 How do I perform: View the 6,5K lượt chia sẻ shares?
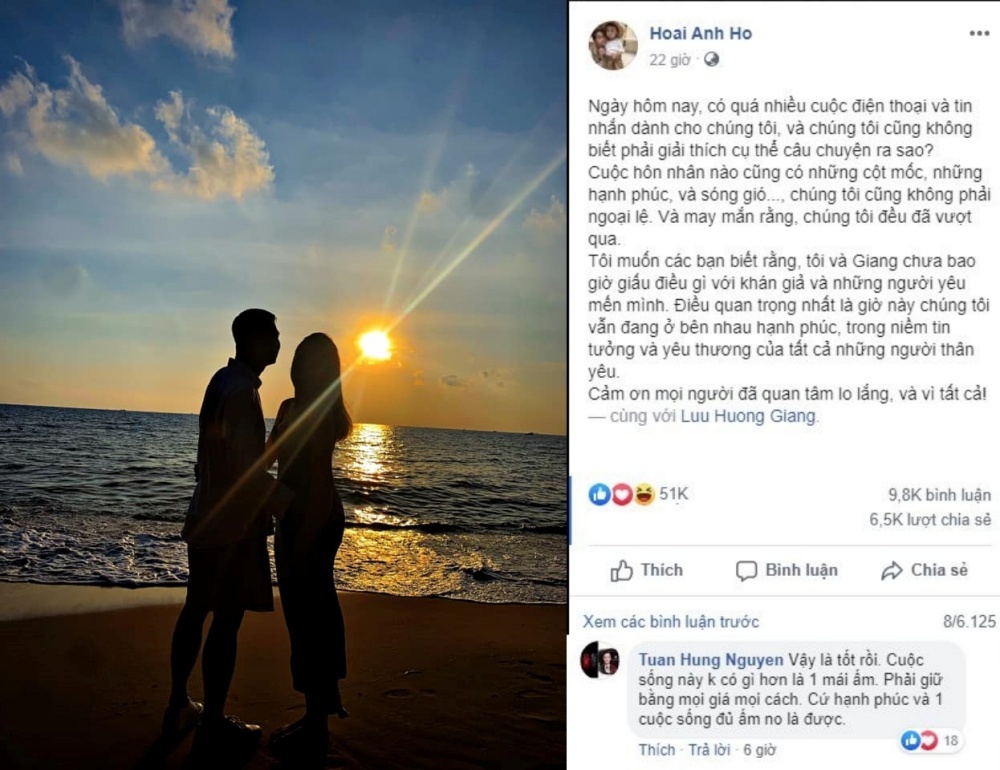(930, 519)
